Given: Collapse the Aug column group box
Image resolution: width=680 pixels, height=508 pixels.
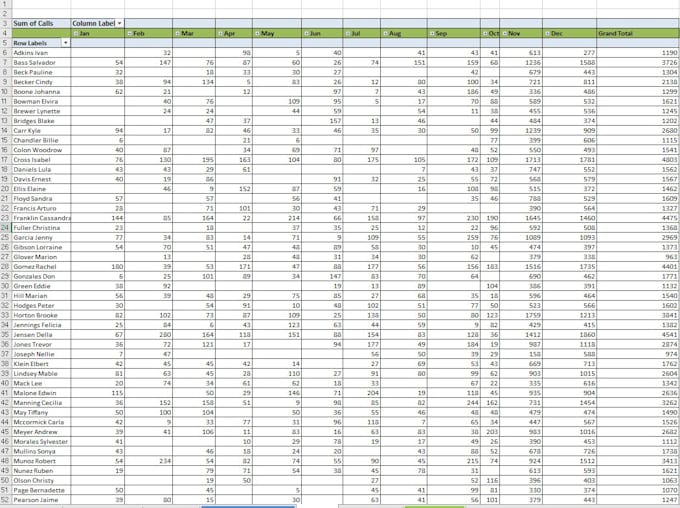Looking at the screenshot, I should 386,33.
